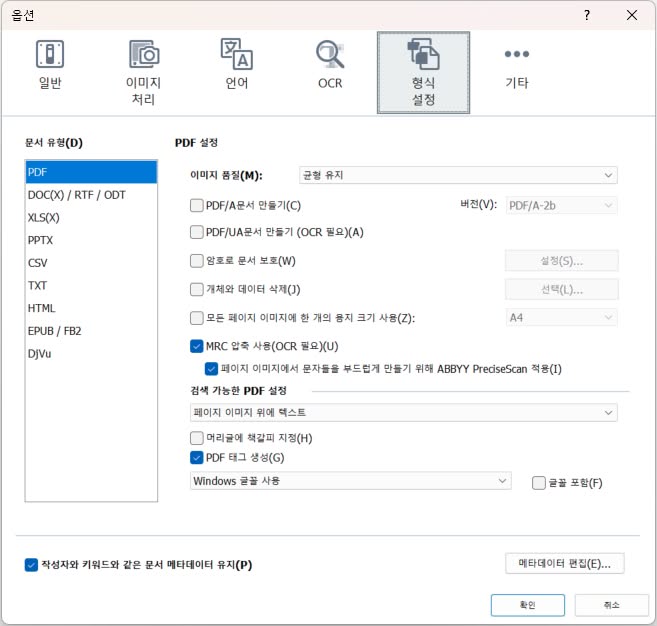Click the 설정(S)... button
The width and height of the screenshot is (657, 626).
[561, 261]
